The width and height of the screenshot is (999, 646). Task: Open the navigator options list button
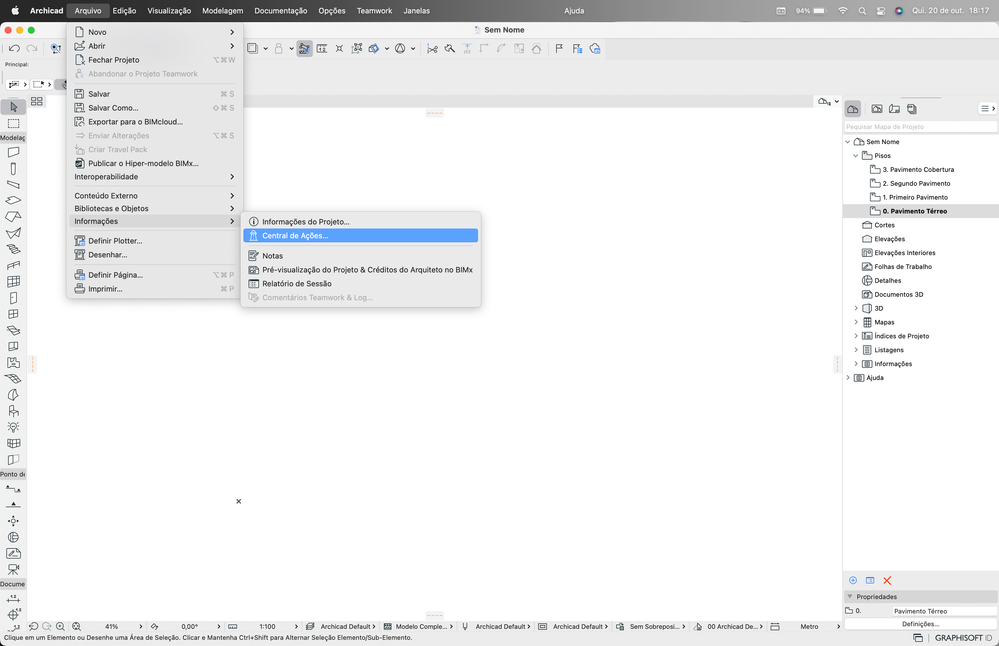988,109
